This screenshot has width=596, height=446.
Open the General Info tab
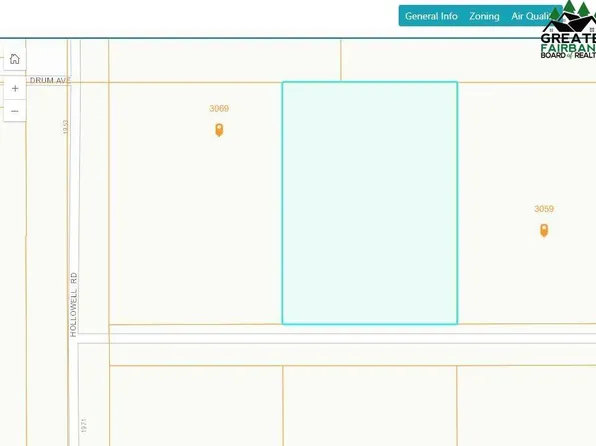coord(431,16)
